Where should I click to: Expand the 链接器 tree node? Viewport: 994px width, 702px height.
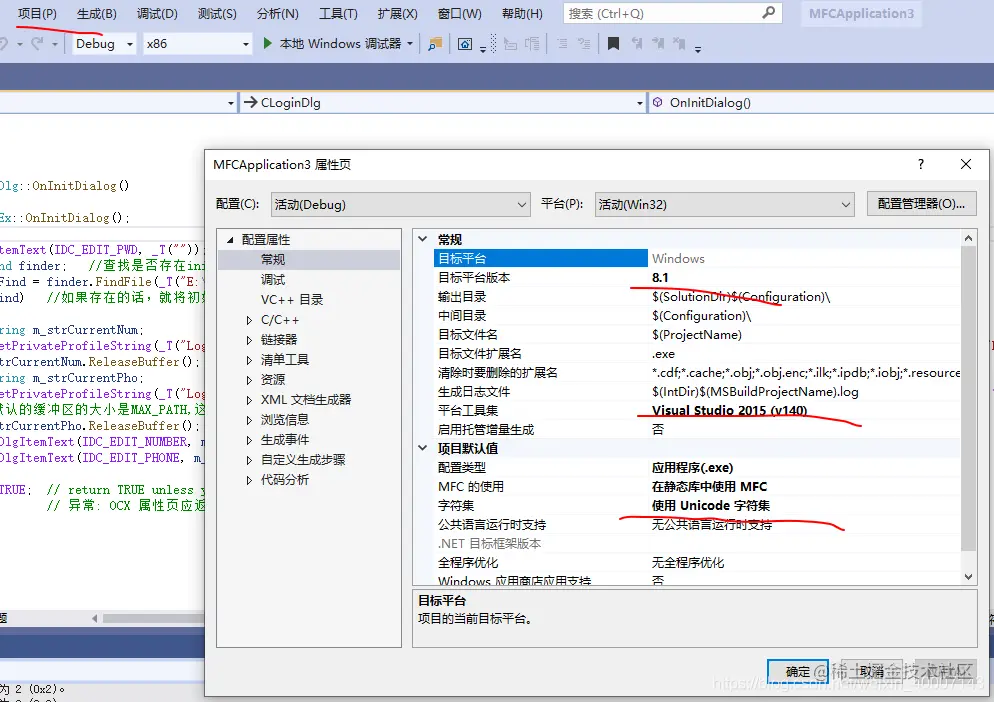249,340
